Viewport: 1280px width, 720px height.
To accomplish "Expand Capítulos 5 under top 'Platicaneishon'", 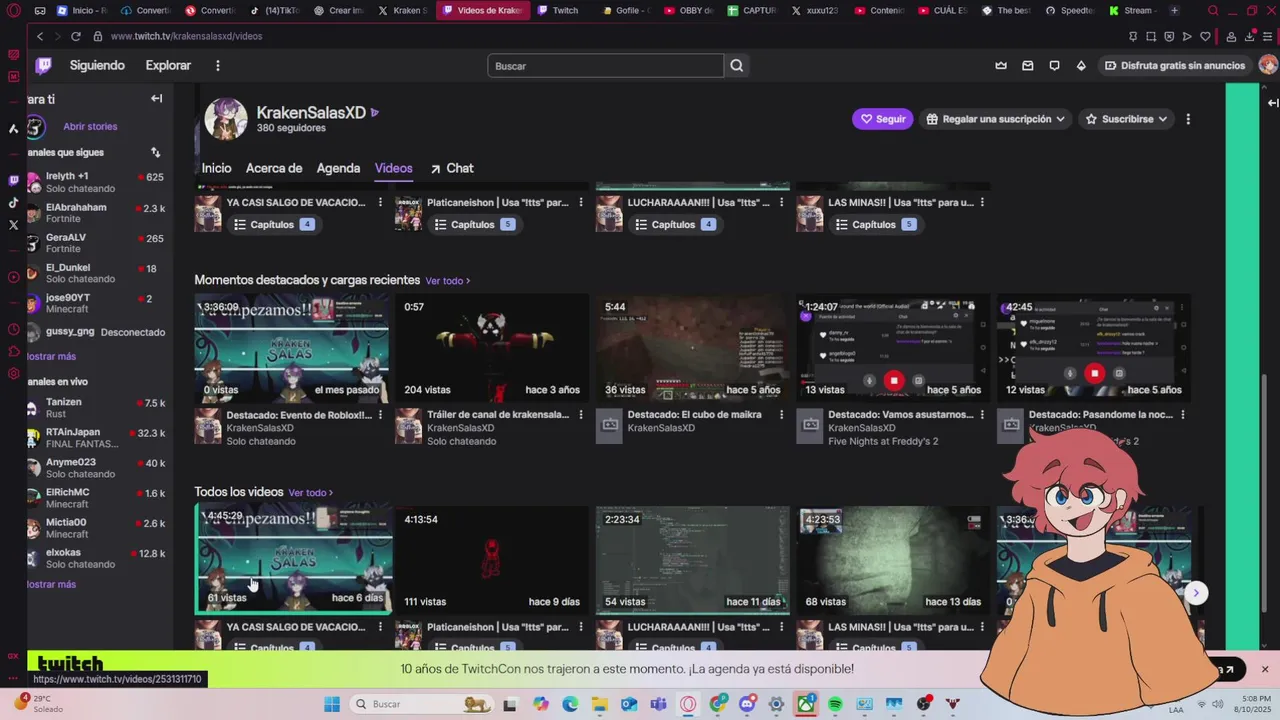I will tap(473, 224).
